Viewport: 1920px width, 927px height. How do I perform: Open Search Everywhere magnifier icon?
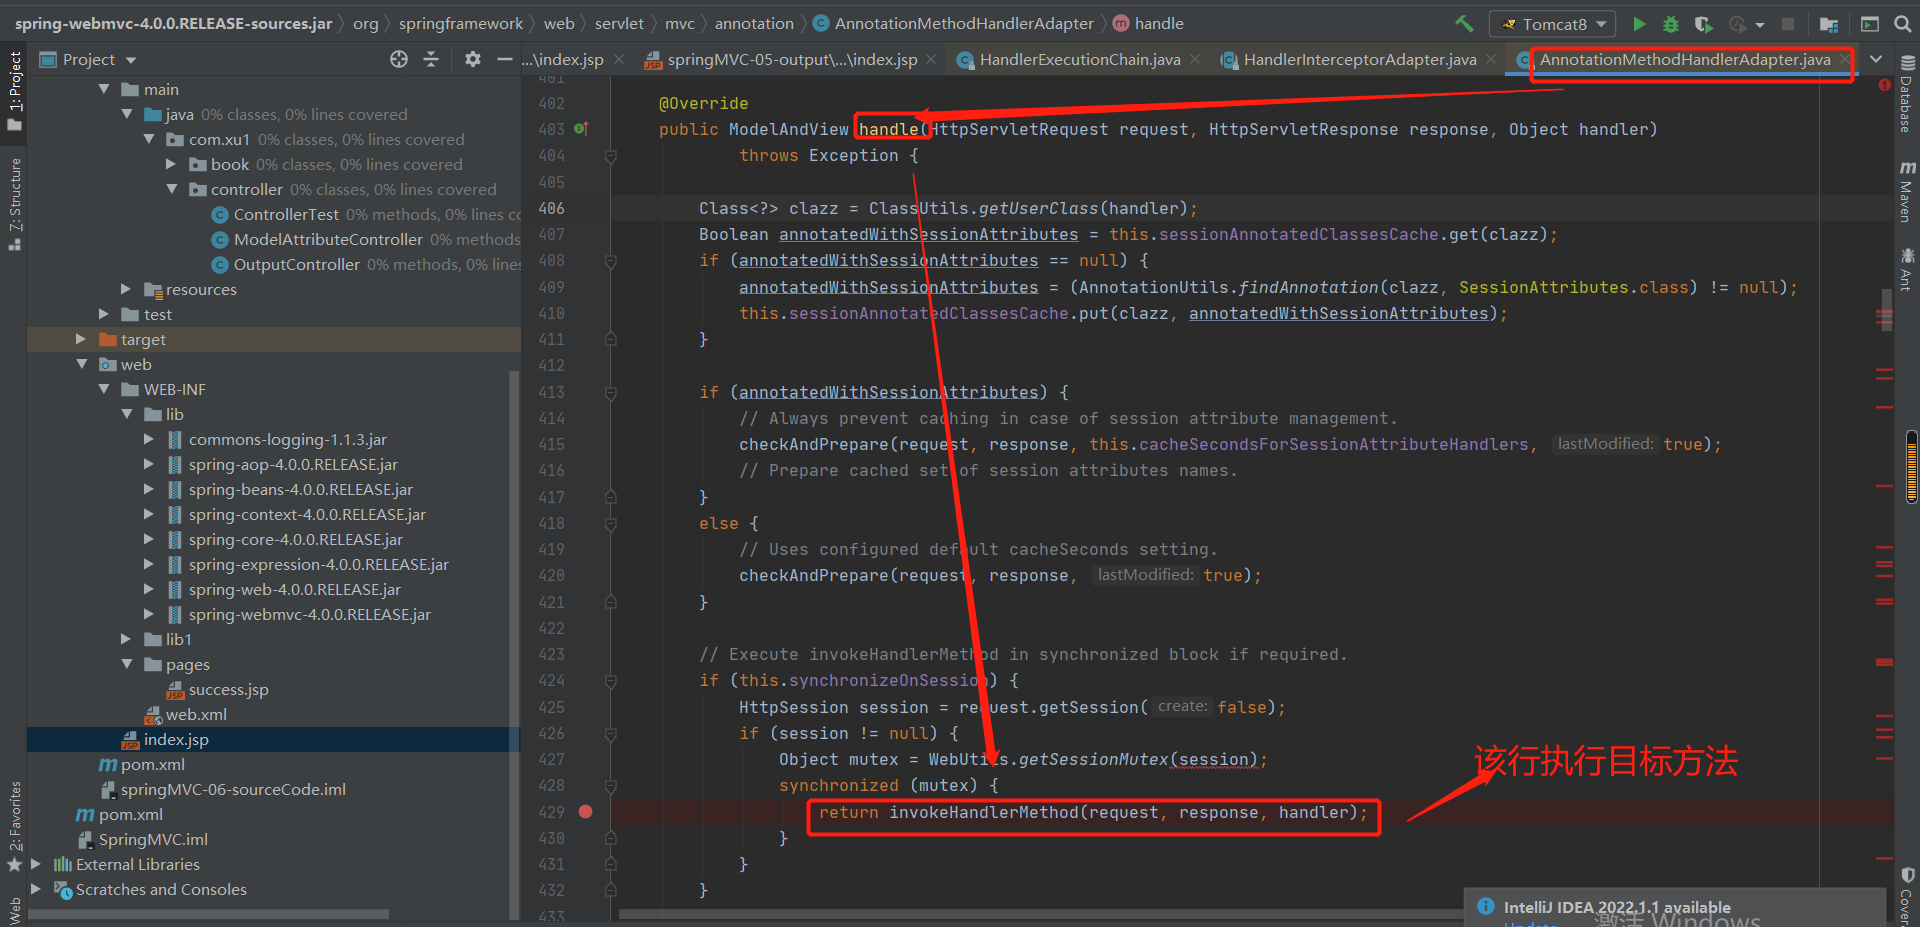(x=1902, y=23)
